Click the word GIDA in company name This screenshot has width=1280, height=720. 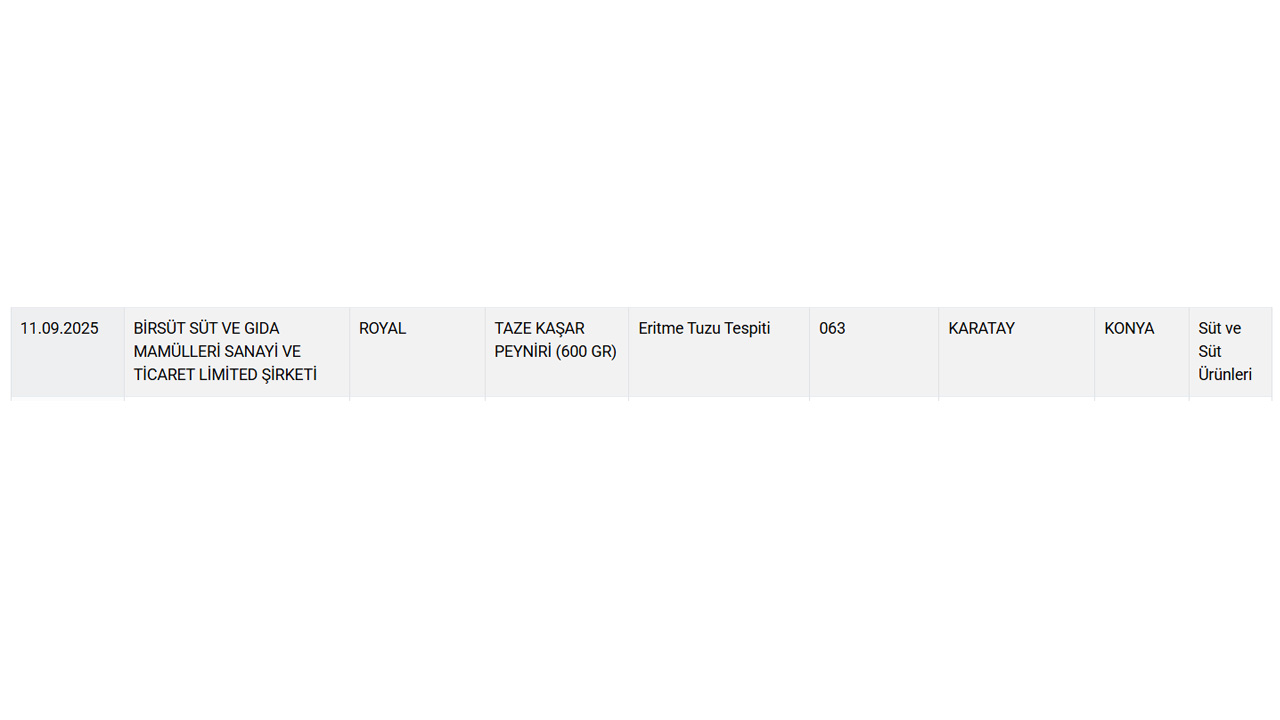[x=260, y=328]
